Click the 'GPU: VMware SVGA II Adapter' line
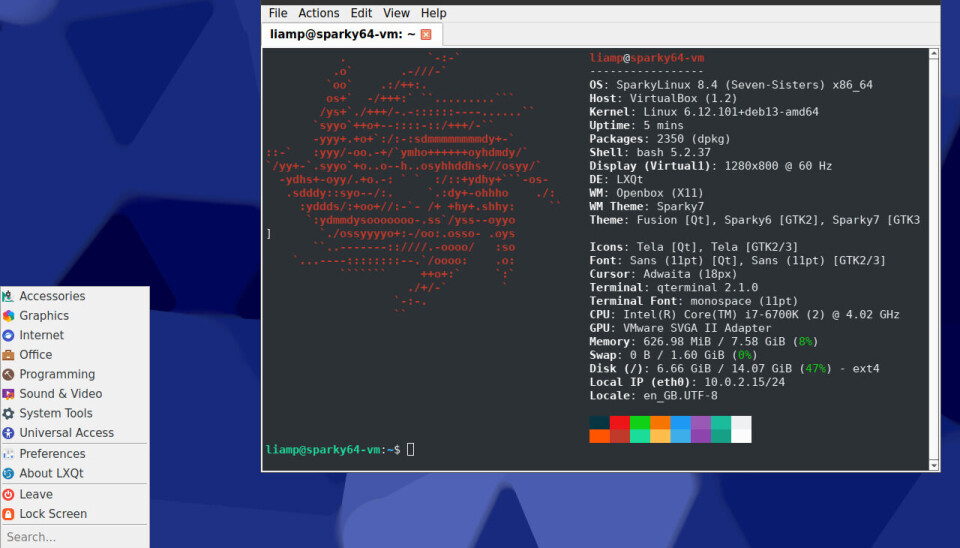960x548 pixels. [680, 328]
